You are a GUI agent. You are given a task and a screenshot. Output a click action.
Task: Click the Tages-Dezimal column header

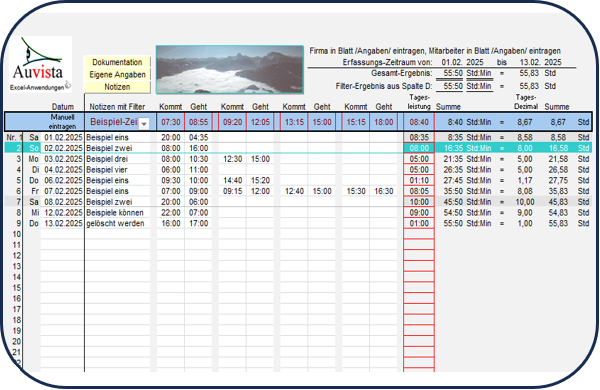[x=526, y=102]
